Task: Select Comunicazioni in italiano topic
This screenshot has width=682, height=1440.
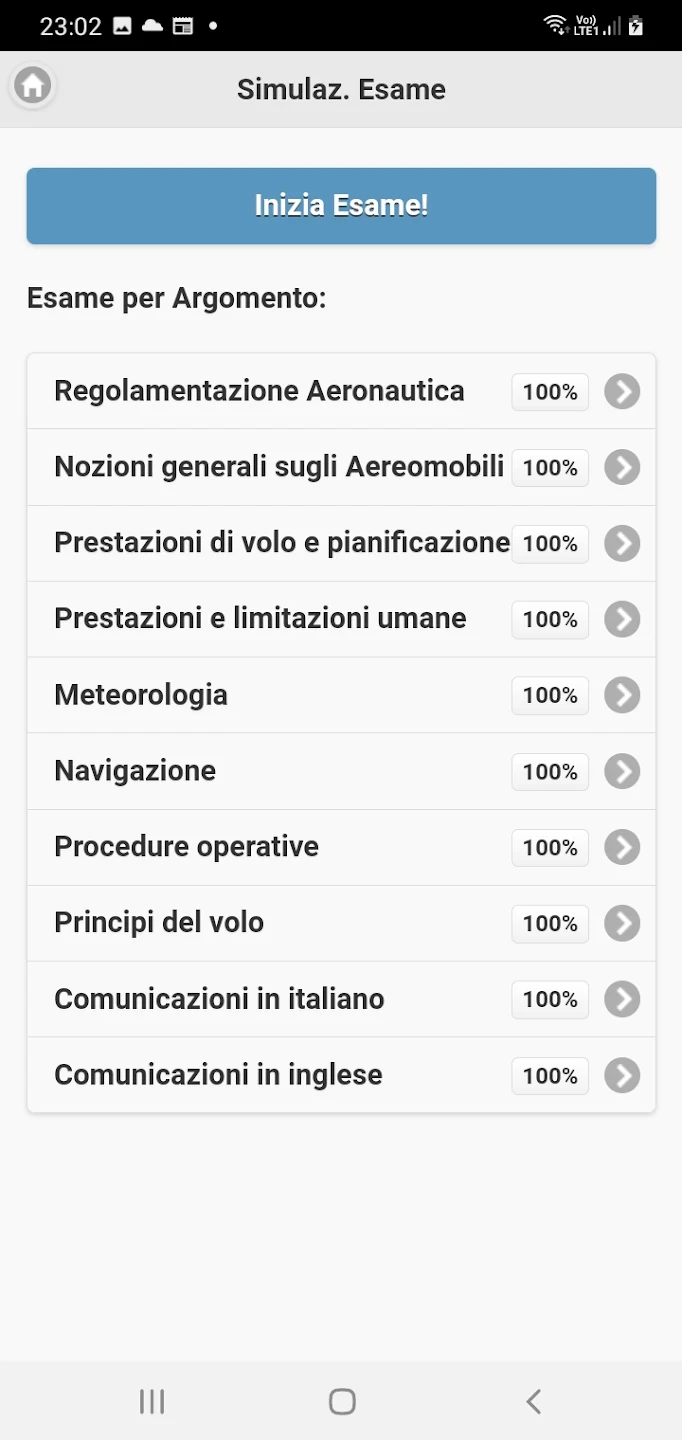Action: 220,998
